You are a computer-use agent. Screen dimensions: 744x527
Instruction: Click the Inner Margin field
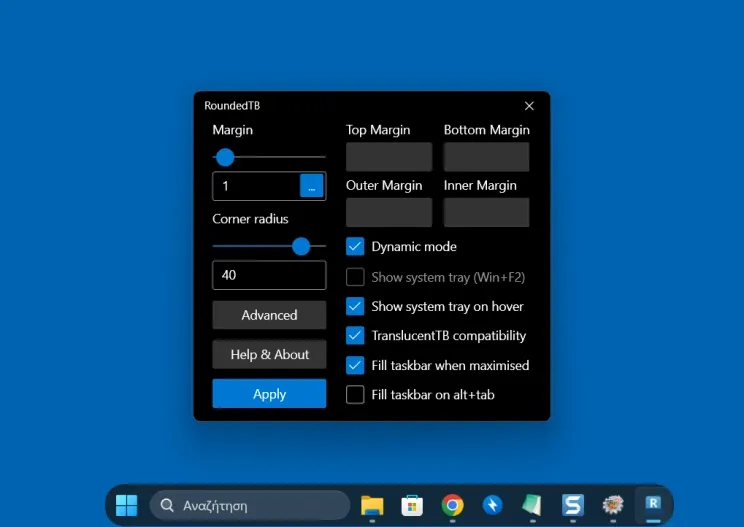(x=486, y=213)
